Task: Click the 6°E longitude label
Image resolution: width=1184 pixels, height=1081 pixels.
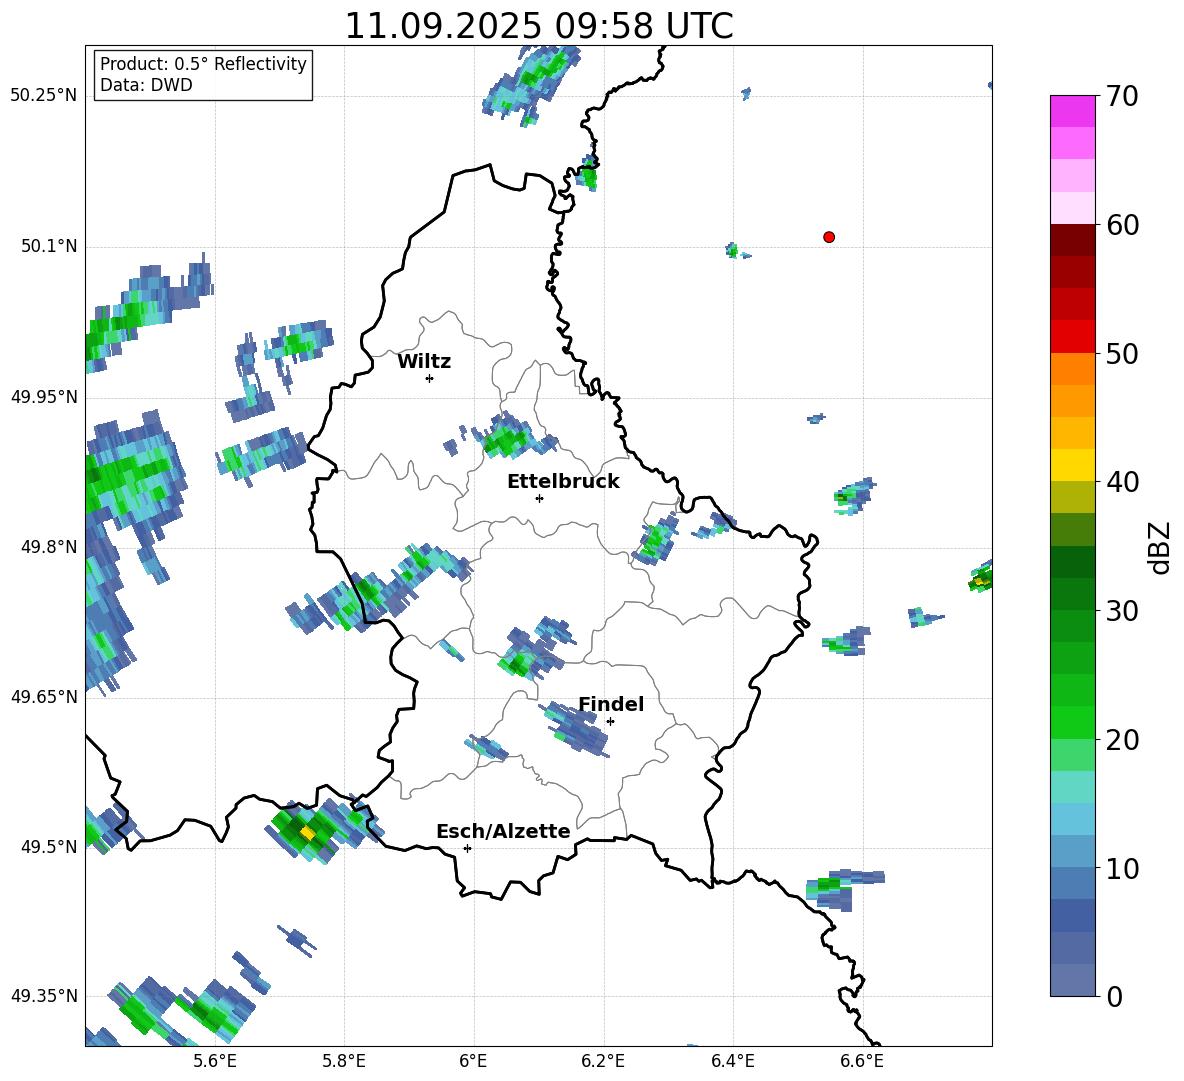Action: pos(473,1061)
